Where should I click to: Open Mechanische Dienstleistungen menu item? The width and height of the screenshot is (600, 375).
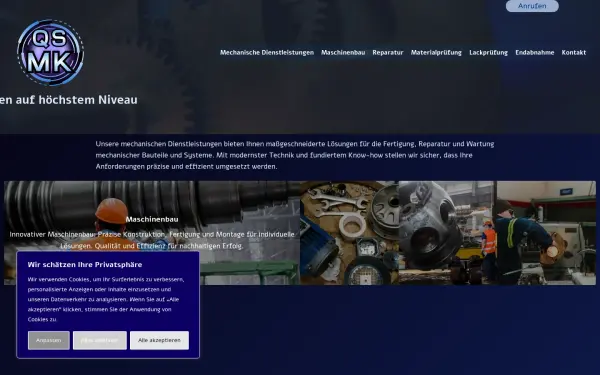(267, 52)
